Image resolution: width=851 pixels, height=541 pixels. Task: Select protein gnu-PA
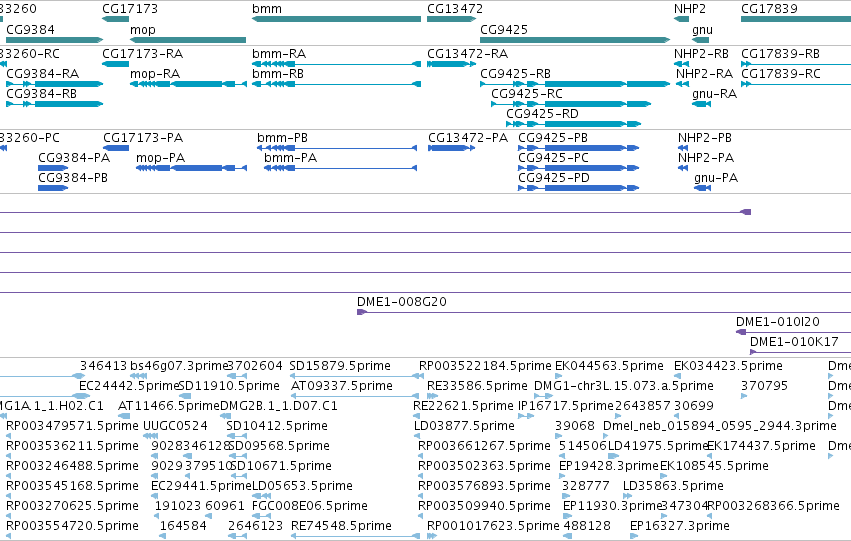point(702,188)
